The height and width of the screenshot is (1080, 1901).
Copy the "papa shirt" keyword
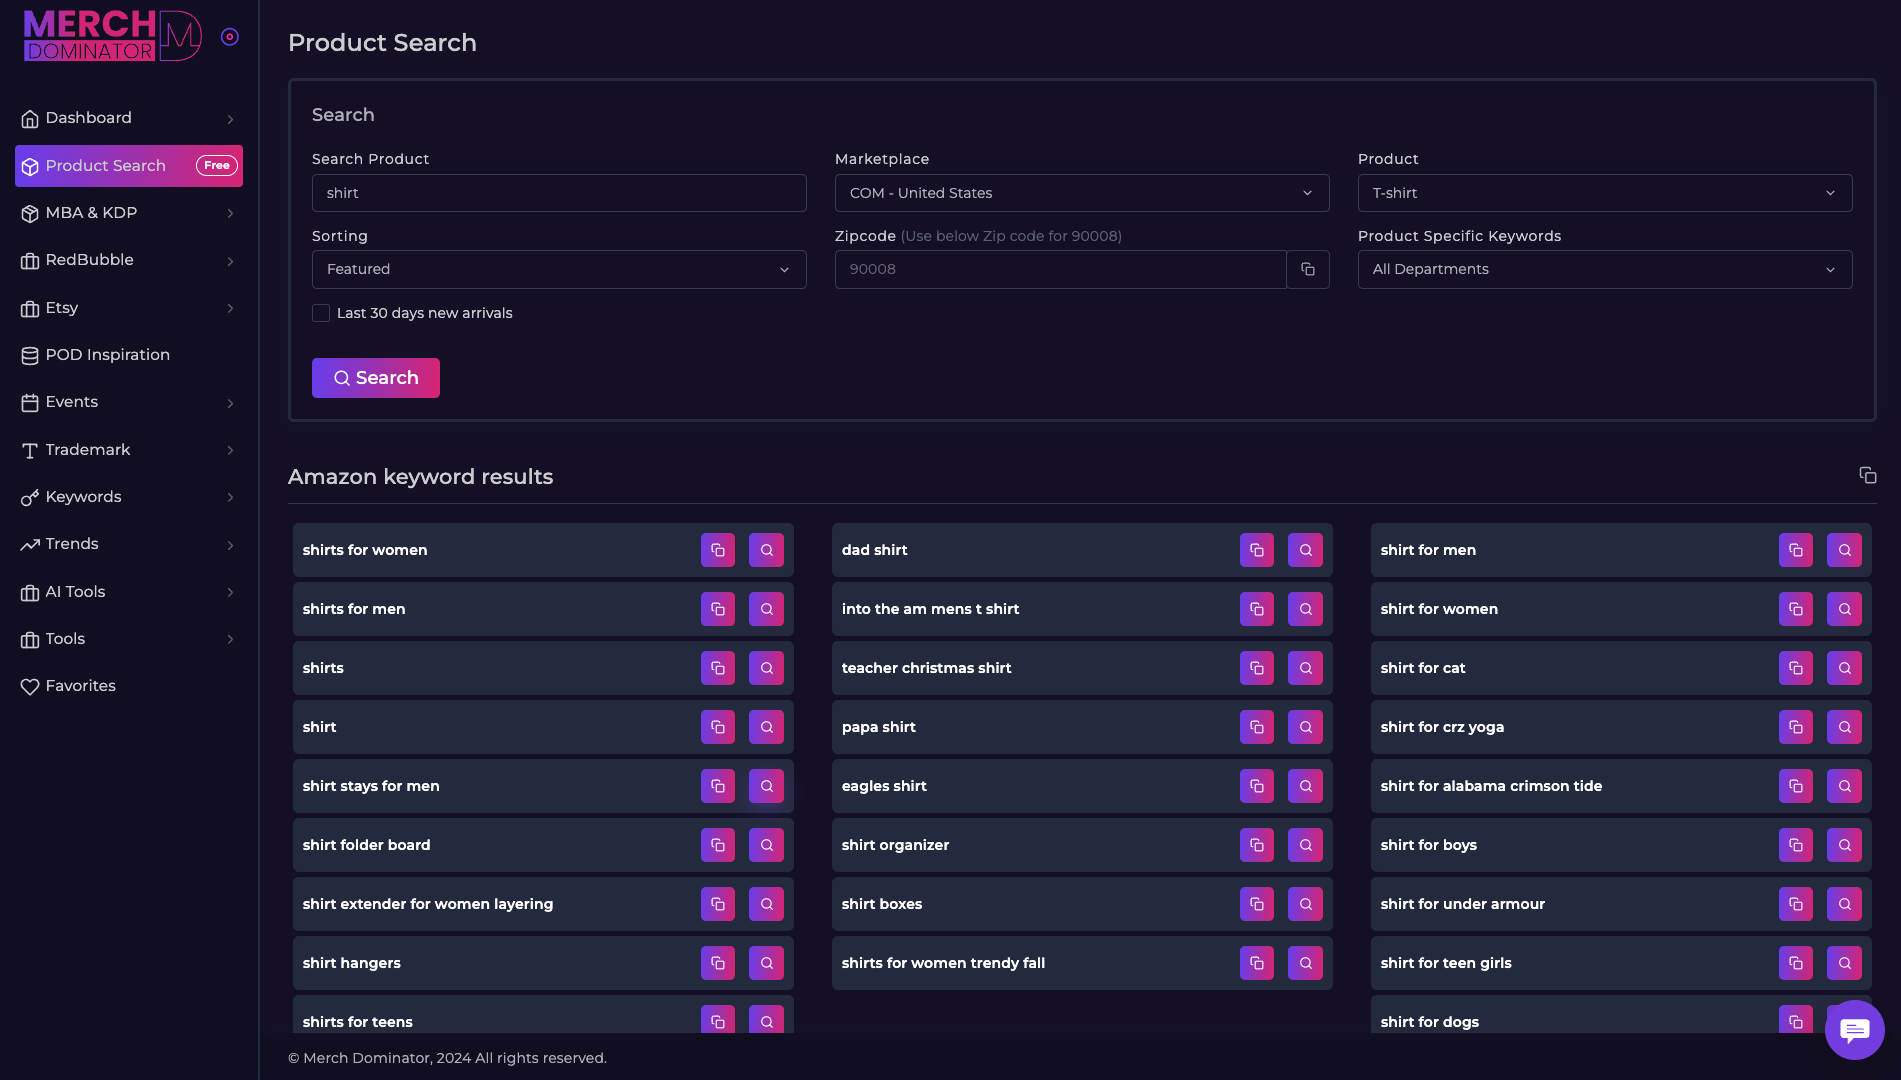click(1256, 727)
